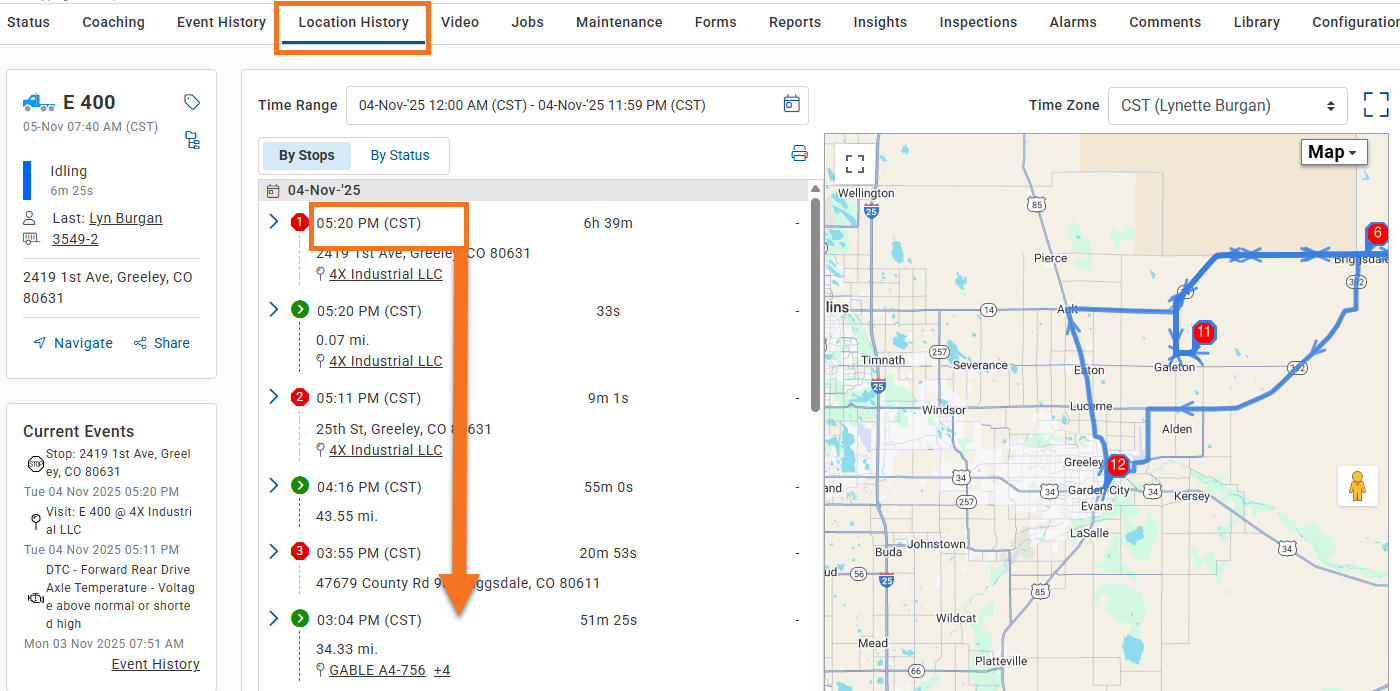
Task: Click the red stop badge 3 at 03:55 PM
Action: [x=299, y=552]
